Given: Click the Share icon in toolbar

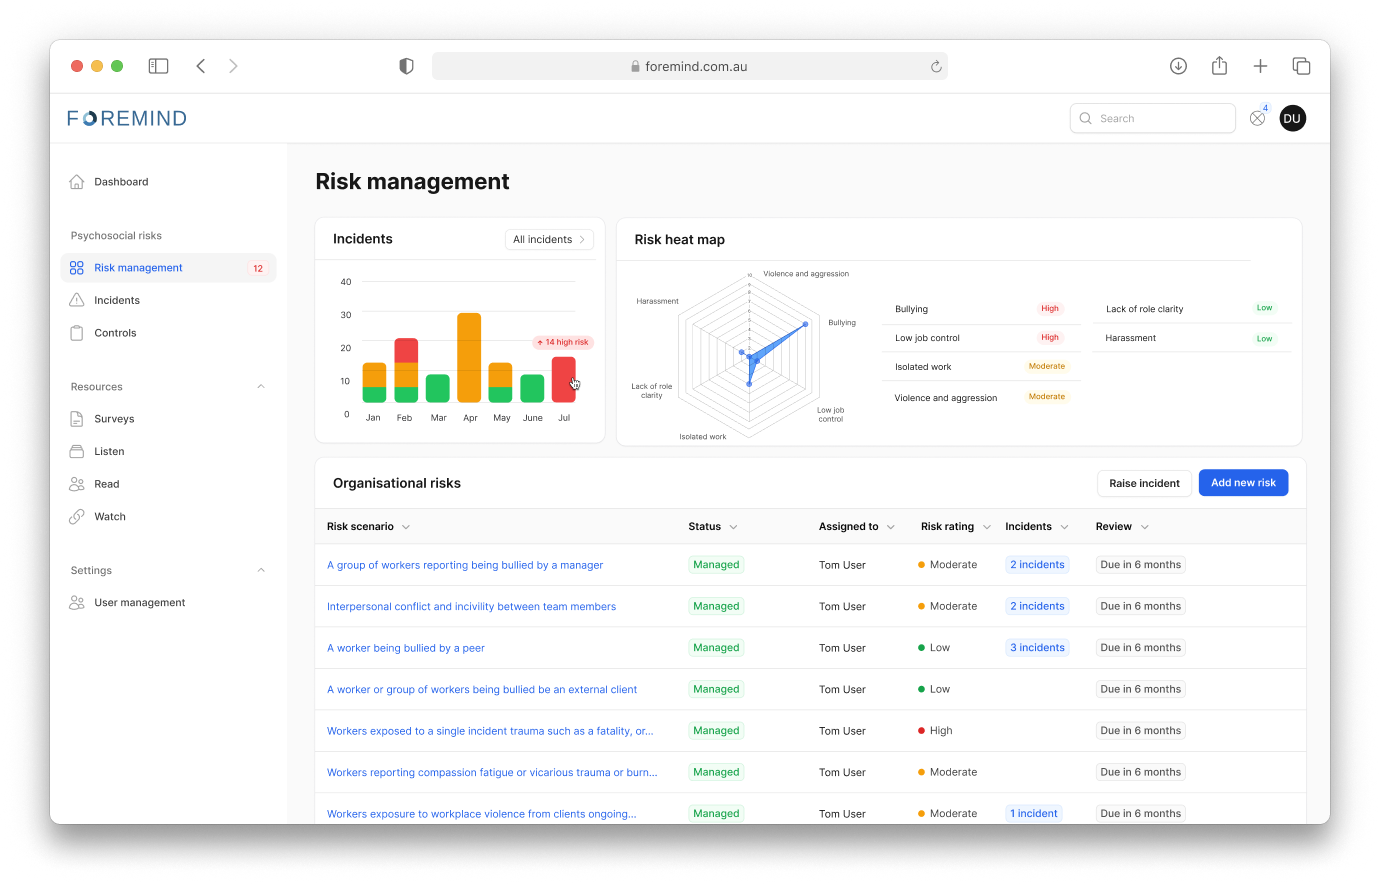Looking at the screenshot, I should (x=1219, y=66).
